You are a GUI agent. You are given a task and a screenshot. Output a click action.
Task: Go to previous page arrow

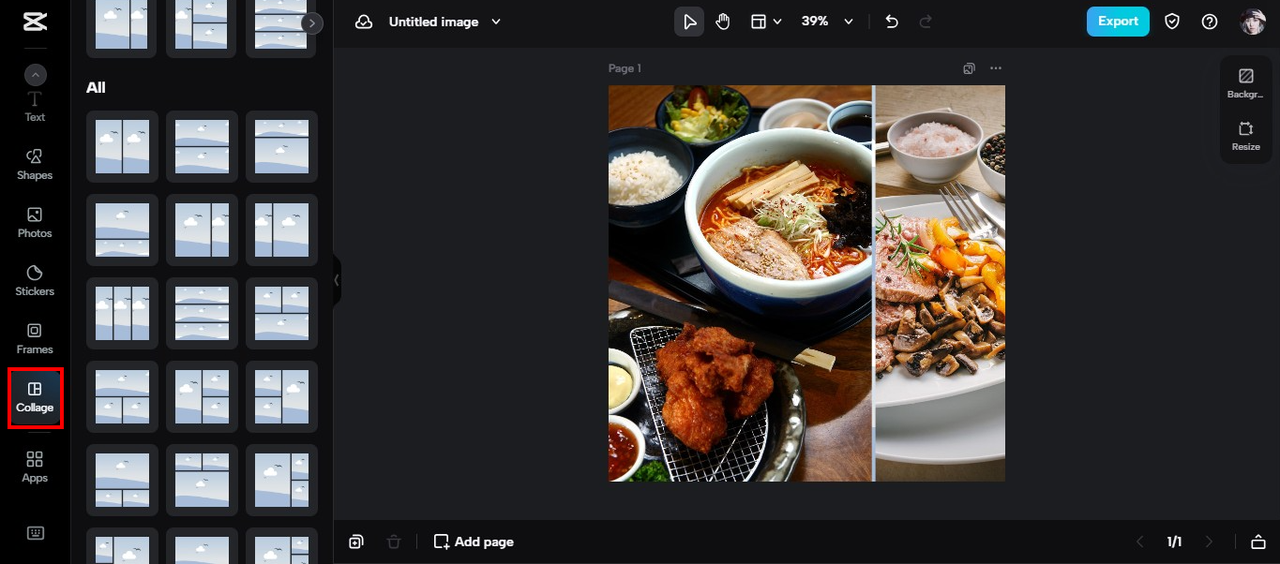point(1140,542)
